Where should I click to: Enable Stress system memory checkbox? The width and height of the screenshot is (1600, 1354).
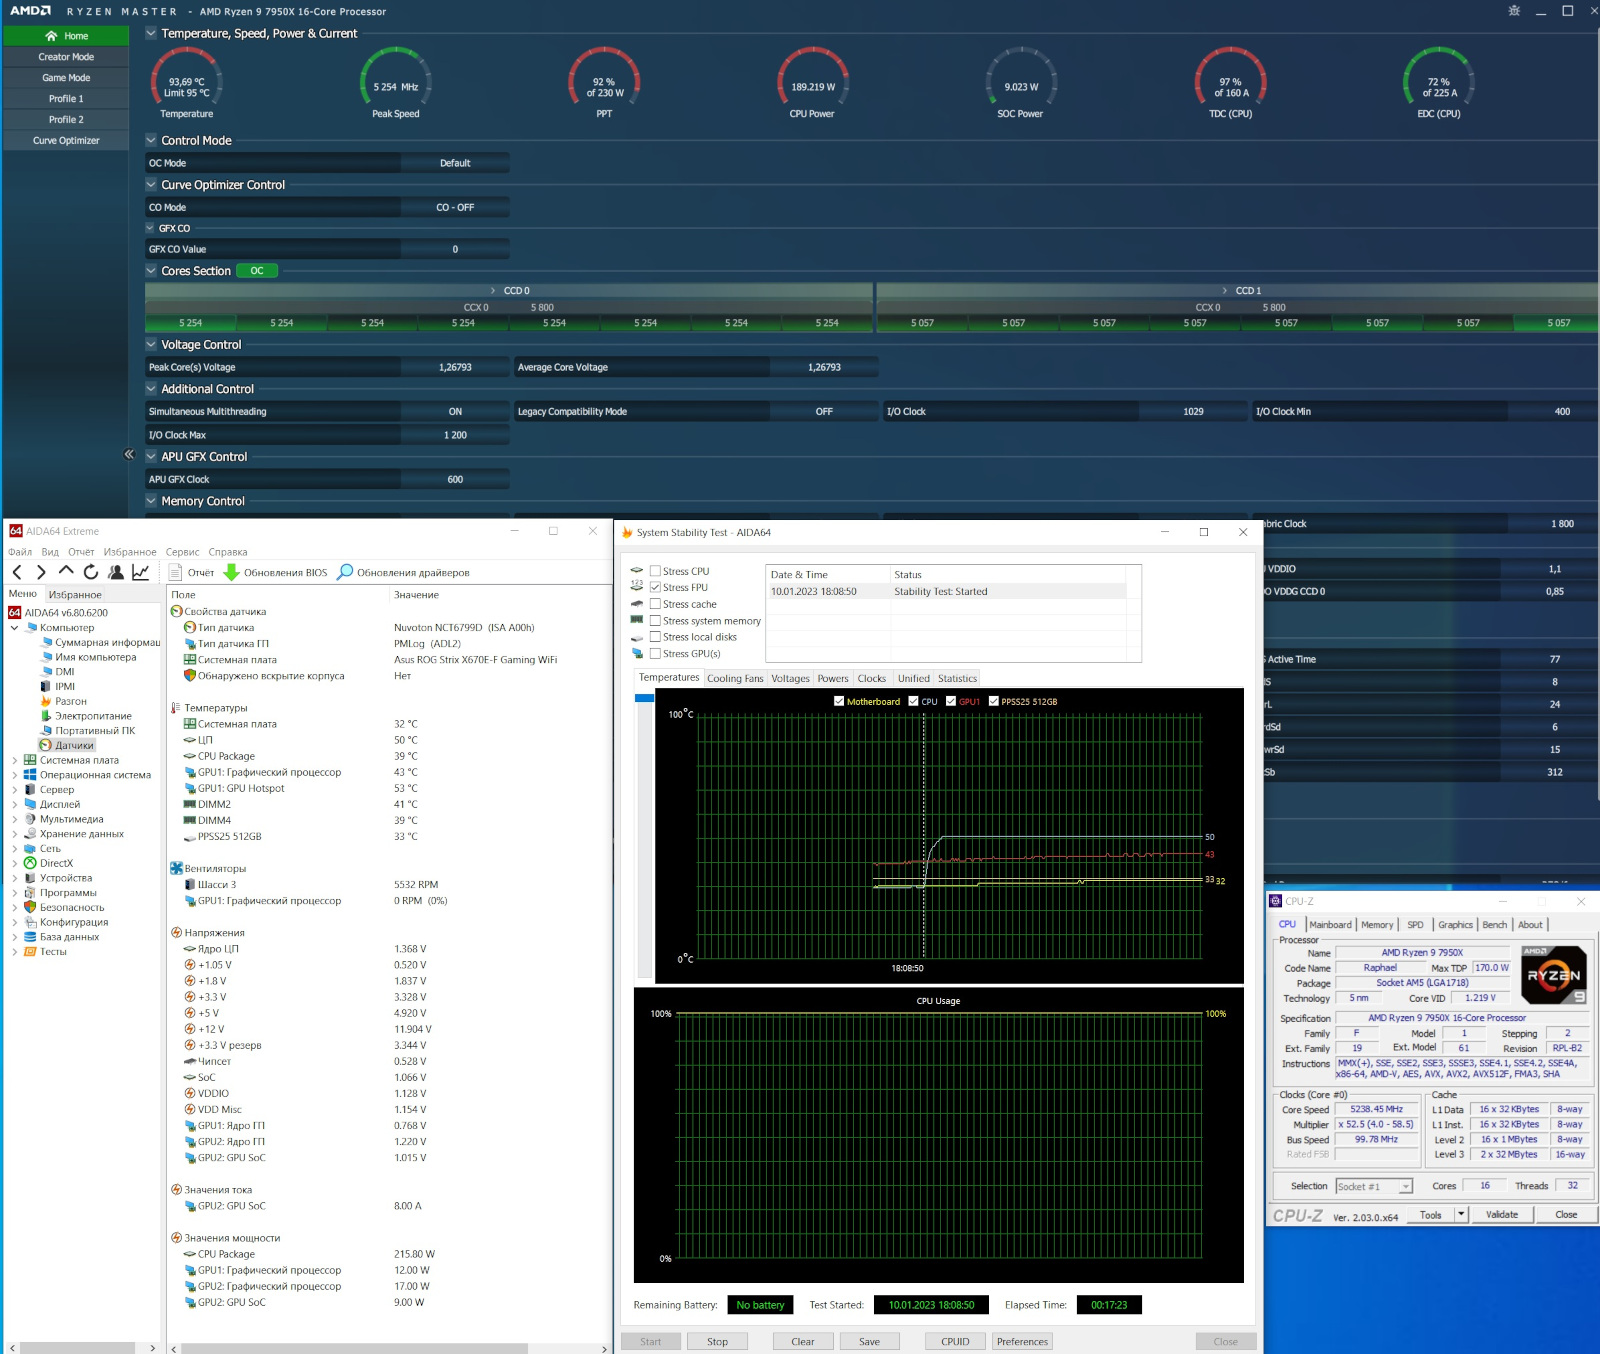[656, 621]
